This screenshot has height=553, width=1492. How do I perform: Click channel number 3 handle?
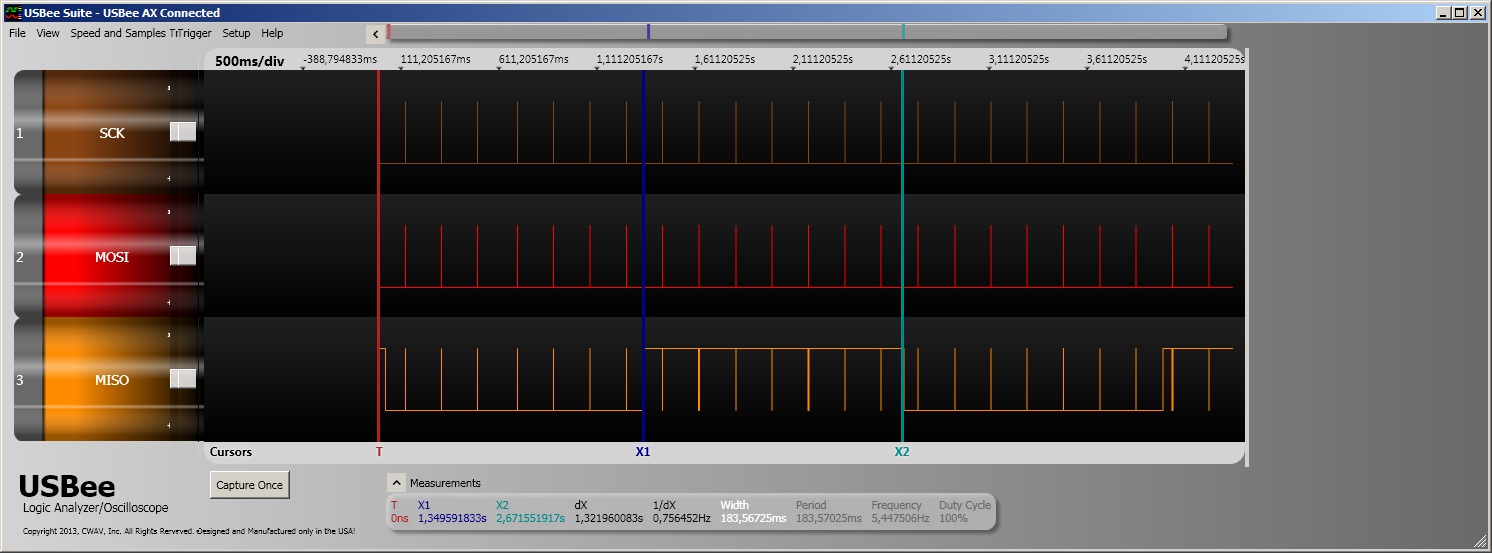point(28,379)
